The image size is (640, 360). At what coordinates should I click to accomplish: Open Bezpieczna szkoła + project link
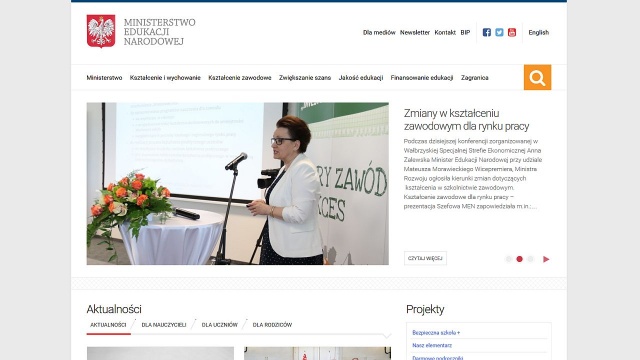tap(436, 333)
